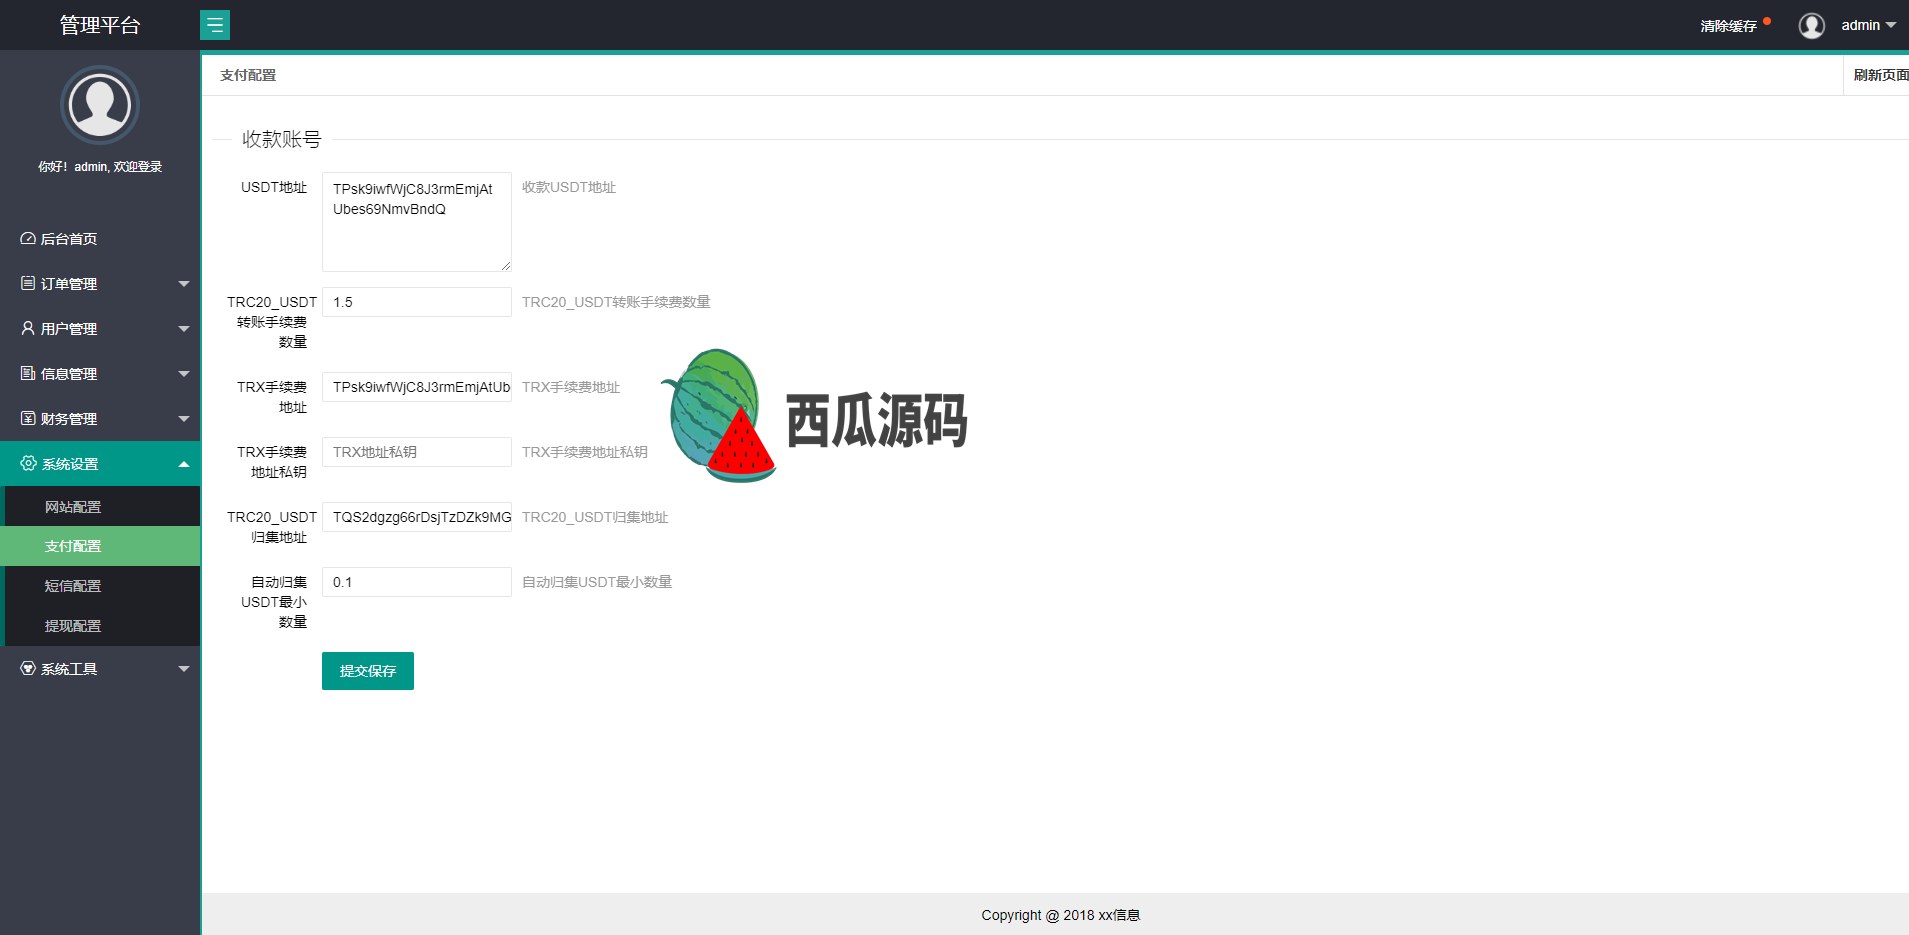Viewport: 1909px width, 935px height.
Task: Click the hint text TRC20_USDT归集地址
Action: 595,517
